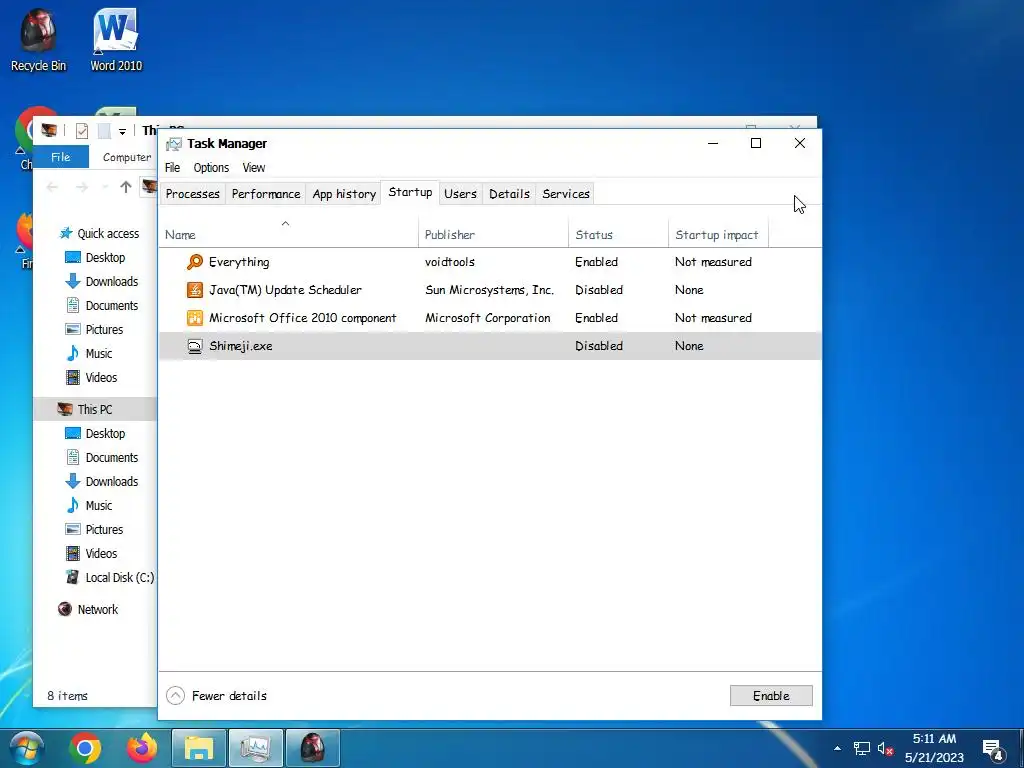Open the Start menu orb
The image size is (1024, 768).
[x=27, y=748]
